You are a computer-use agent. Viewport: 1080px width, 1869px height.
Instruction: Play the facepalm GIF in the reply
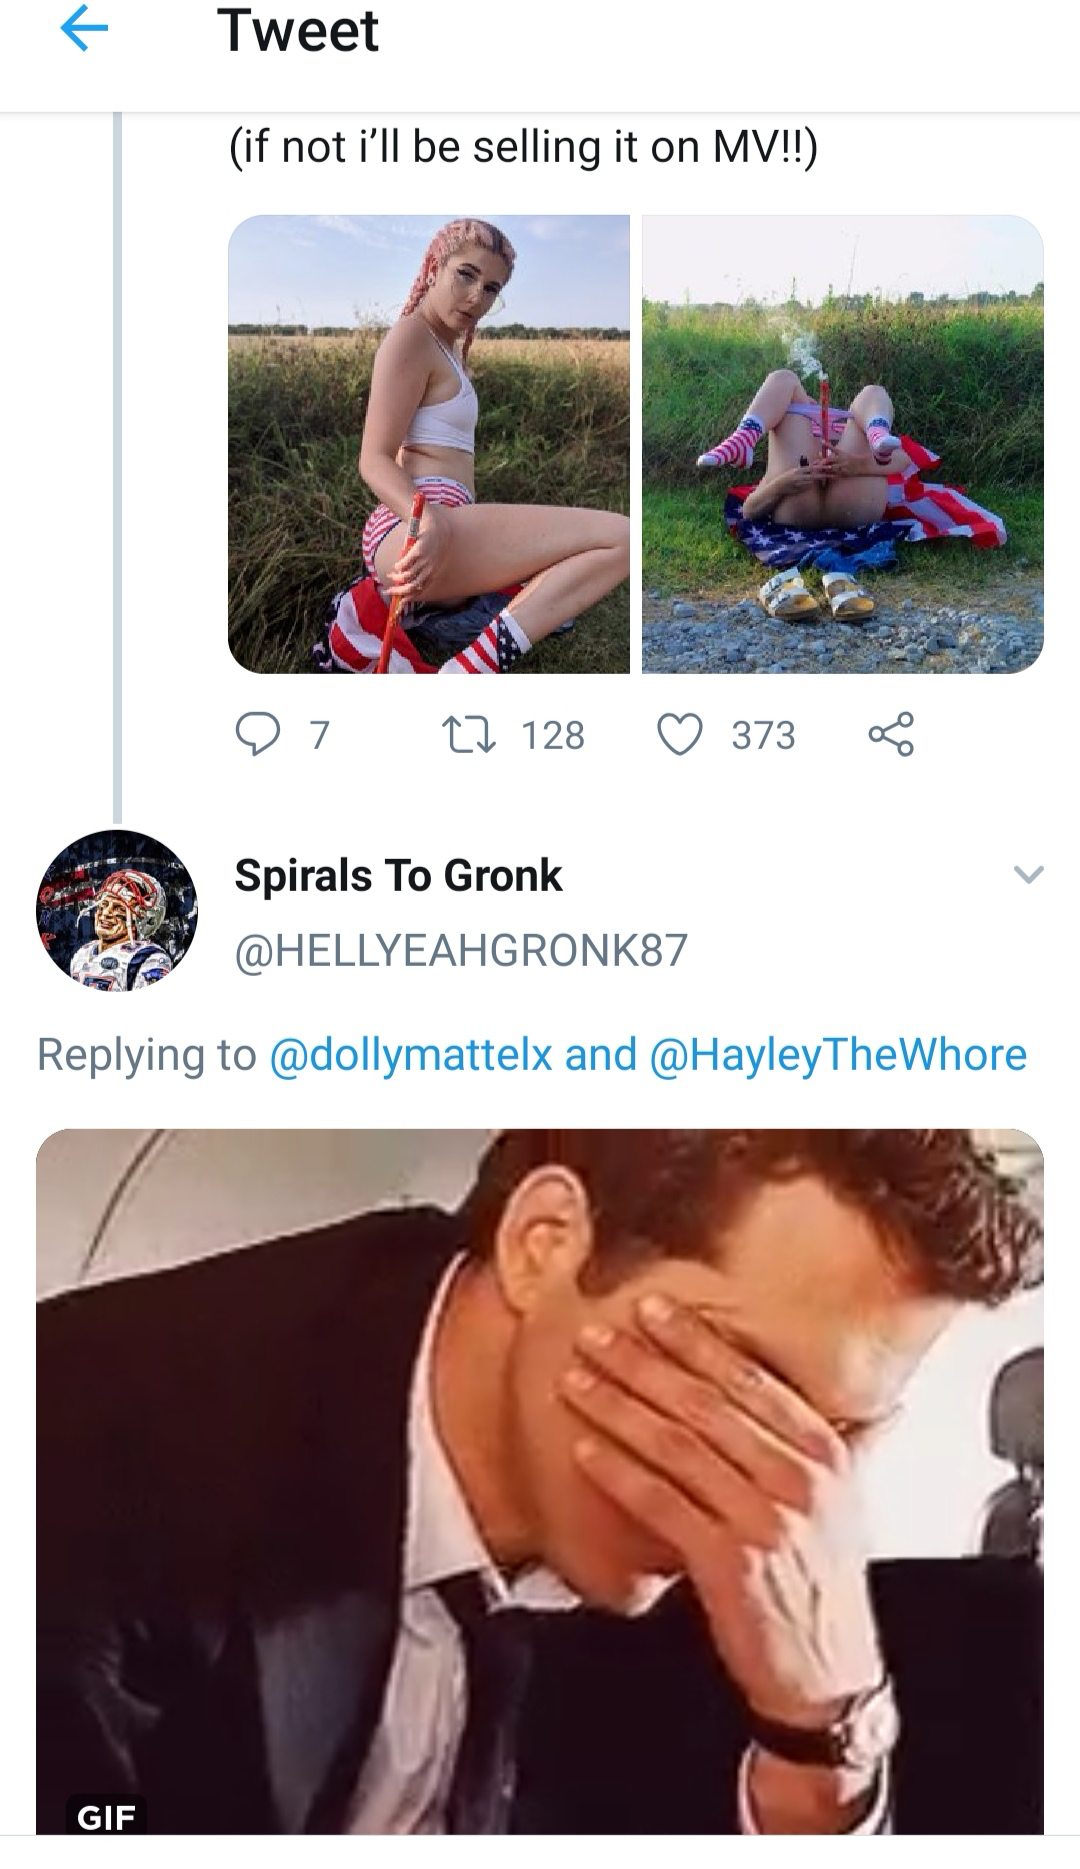pyautogui.click(x=540, y=1480)
